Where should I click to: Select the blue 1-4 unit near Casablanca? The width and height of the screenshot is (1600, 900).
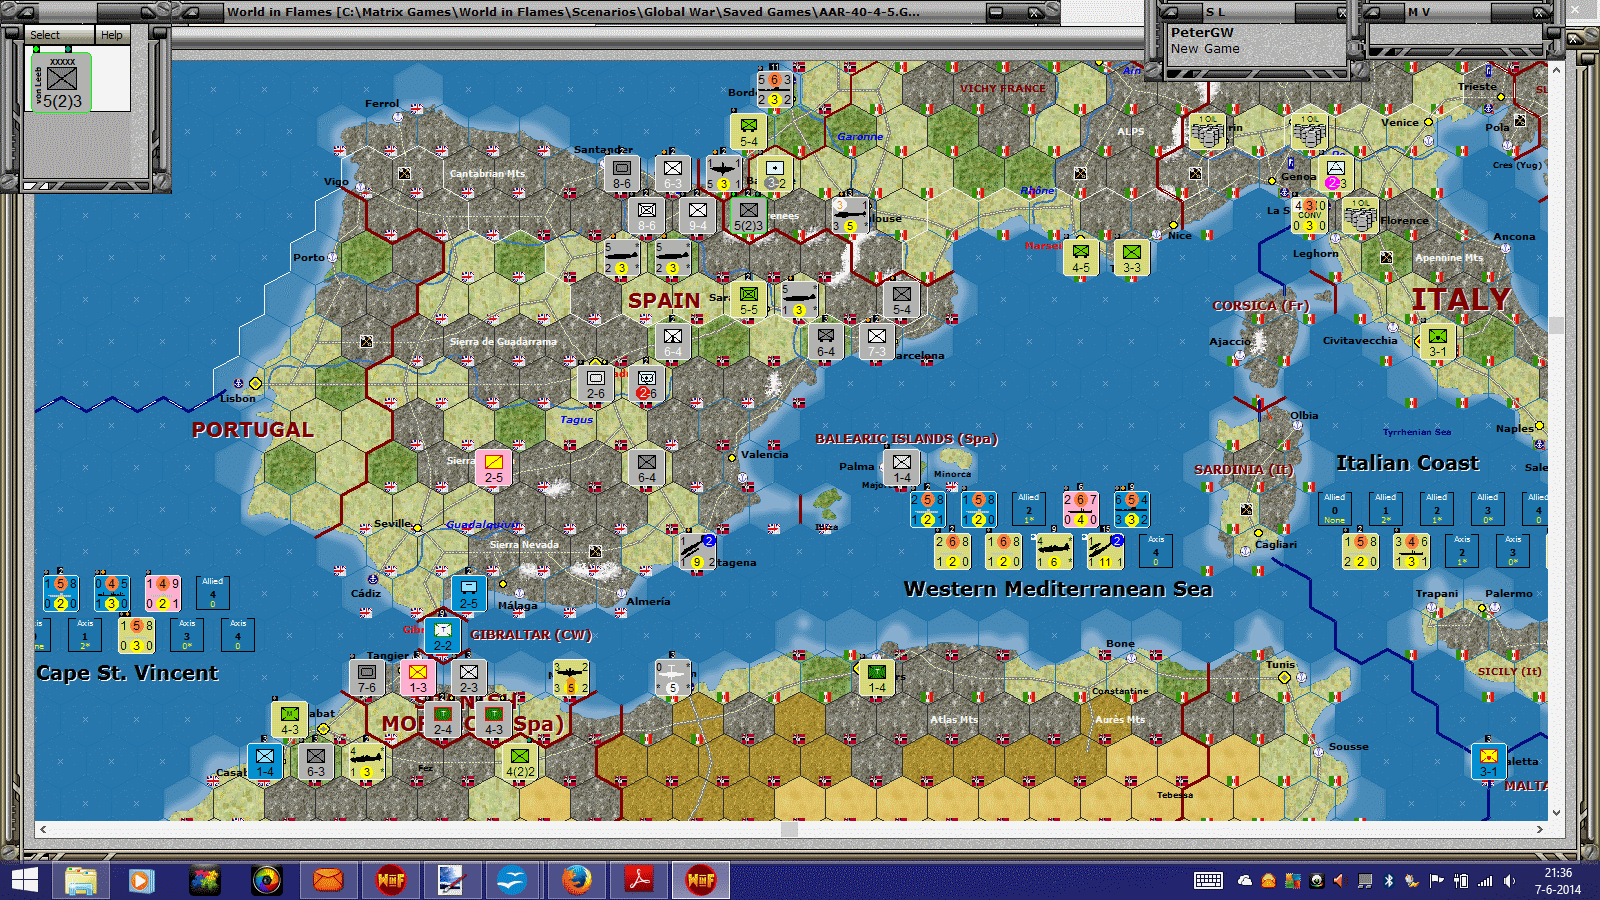[265, 760]
